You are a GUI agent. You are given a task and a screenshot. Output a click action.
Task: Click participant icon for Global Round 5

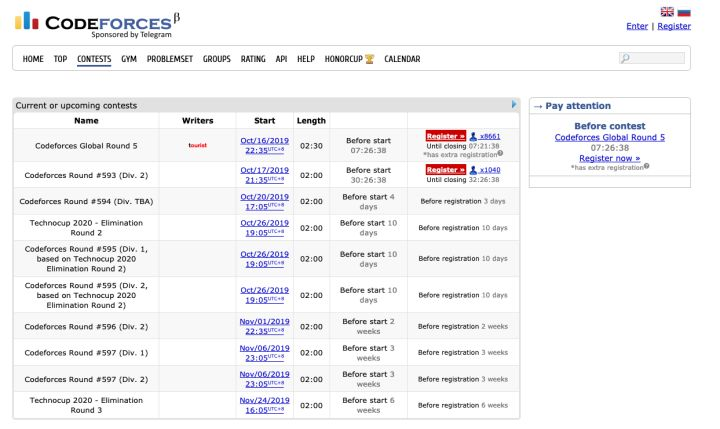pos(473,136)
